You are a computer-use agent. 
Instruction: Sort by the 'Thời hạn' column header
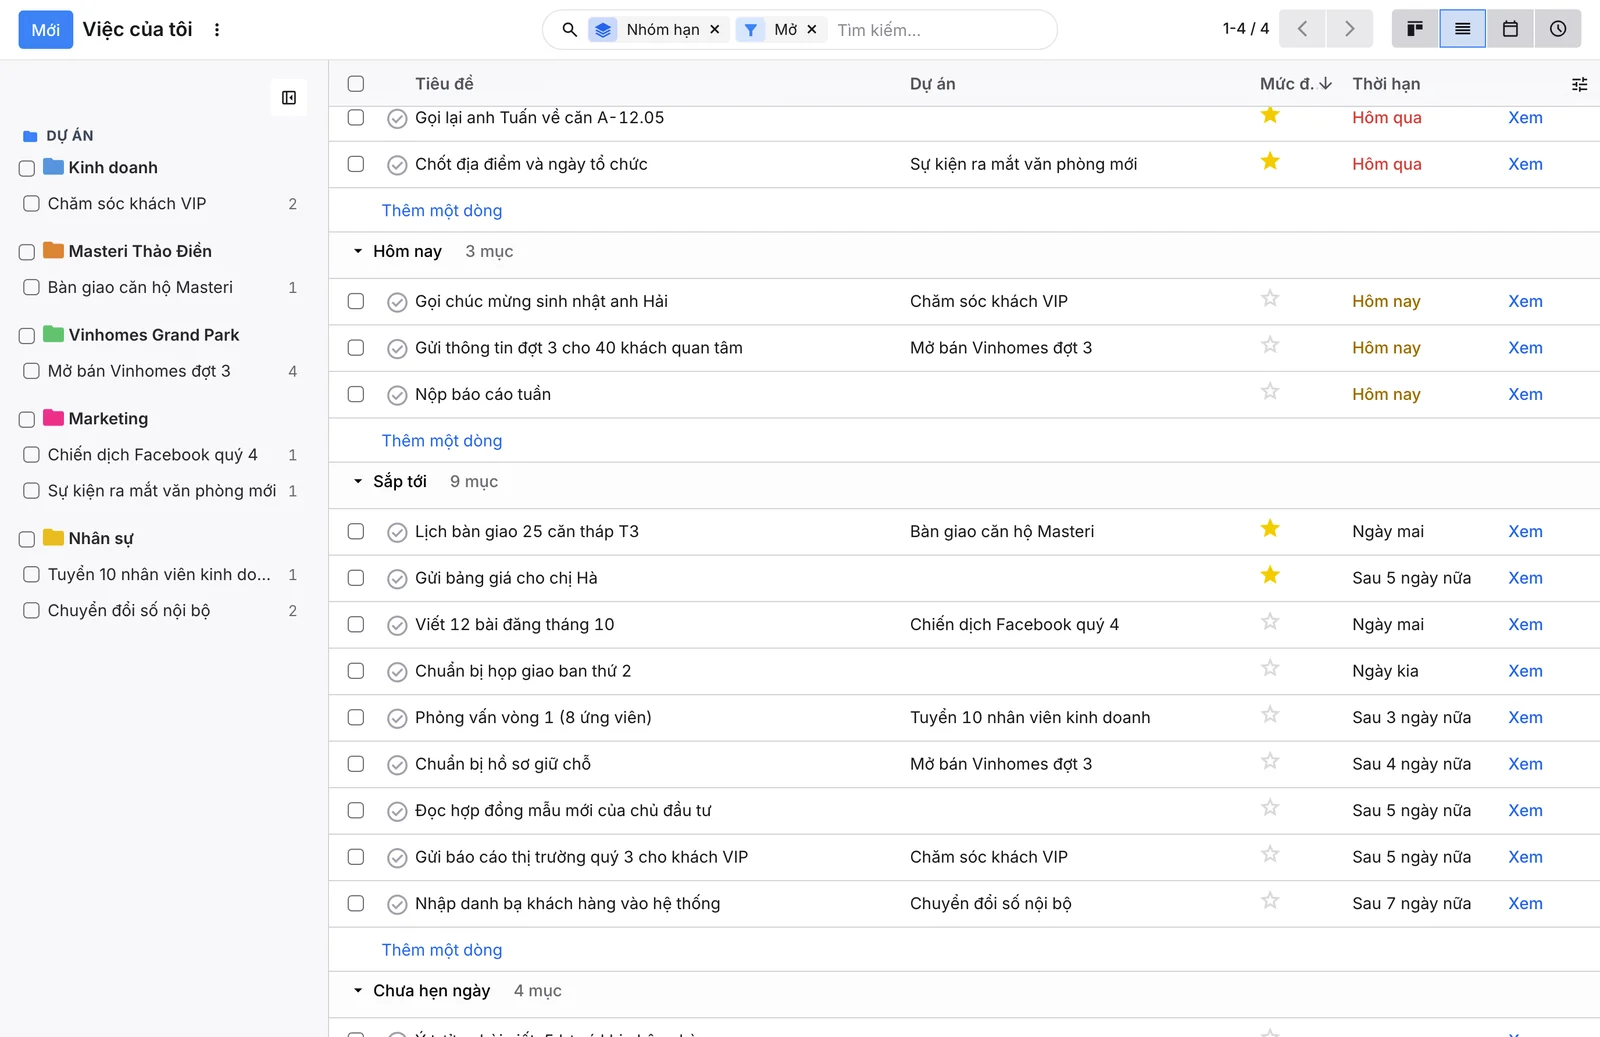click(1386, 84)
